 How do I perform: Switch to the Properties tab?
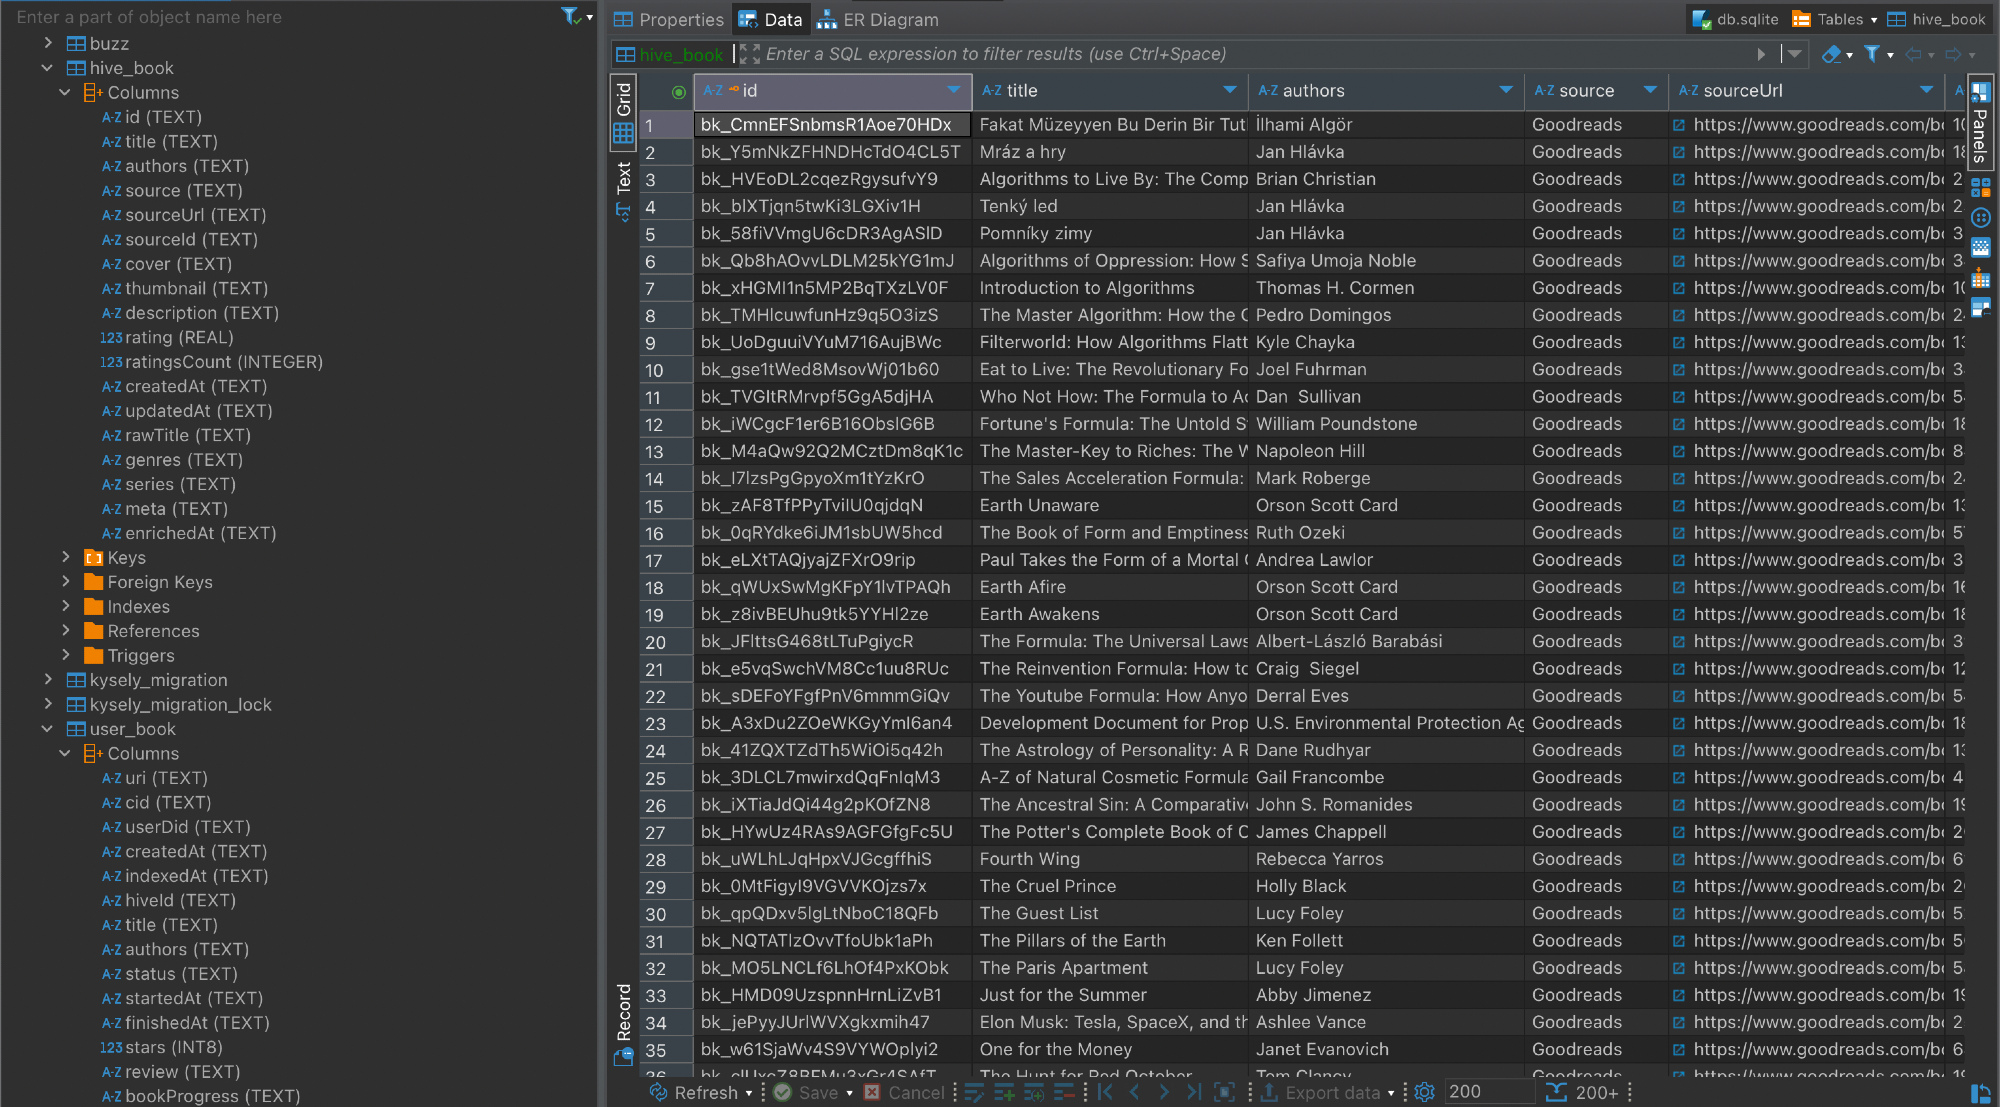[668, 19]
